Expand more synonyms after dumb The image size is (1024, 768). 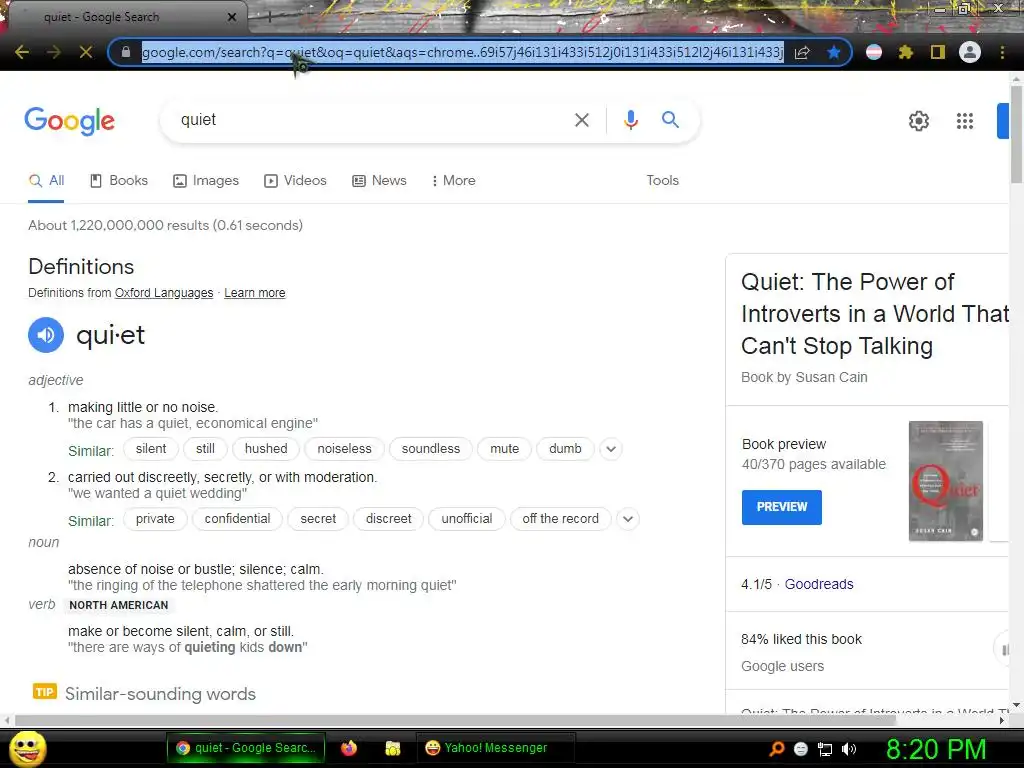(x=611, y=449)
